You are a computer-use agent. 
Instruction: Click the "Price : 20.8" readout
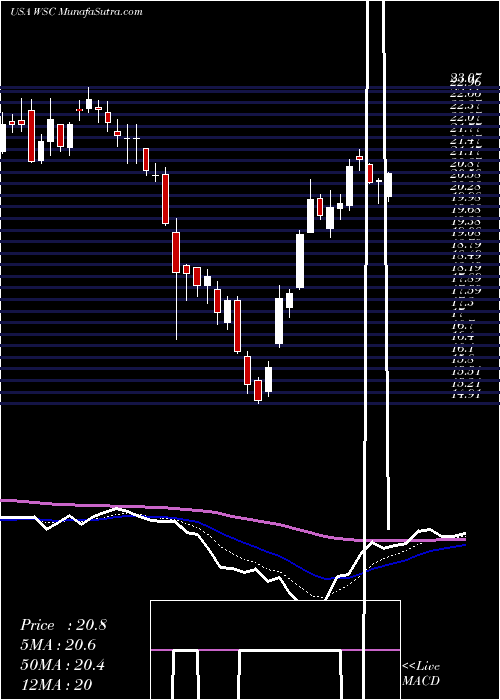[x=63, y=625]
